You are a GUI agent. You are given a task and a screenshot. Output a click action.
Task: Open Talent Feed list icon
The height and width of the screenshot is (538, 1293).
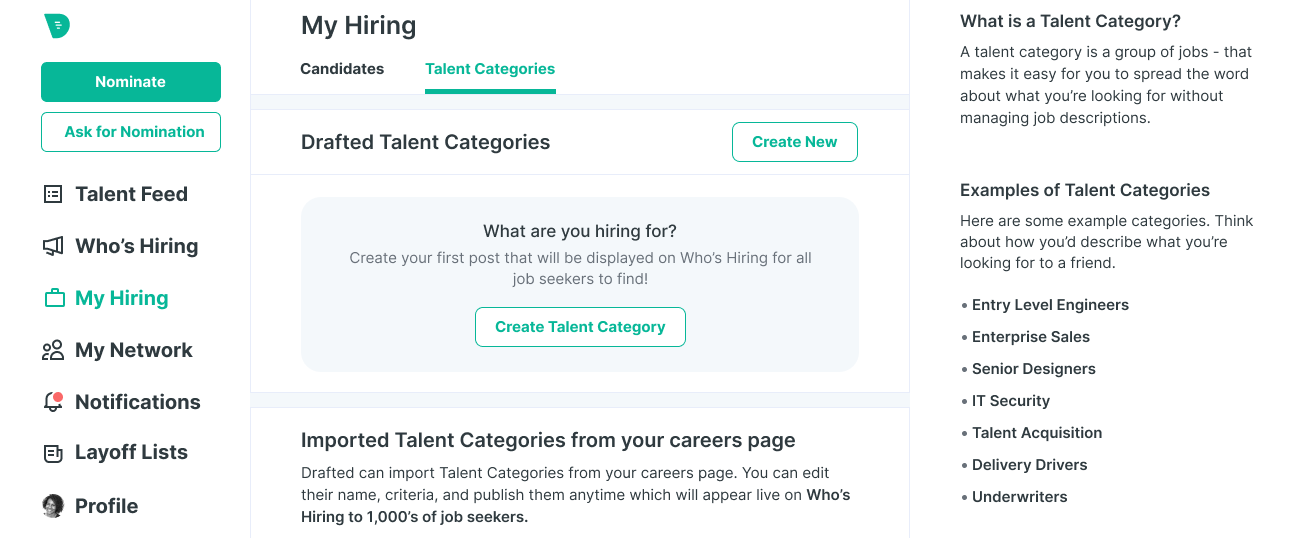(x=53, y=194)
